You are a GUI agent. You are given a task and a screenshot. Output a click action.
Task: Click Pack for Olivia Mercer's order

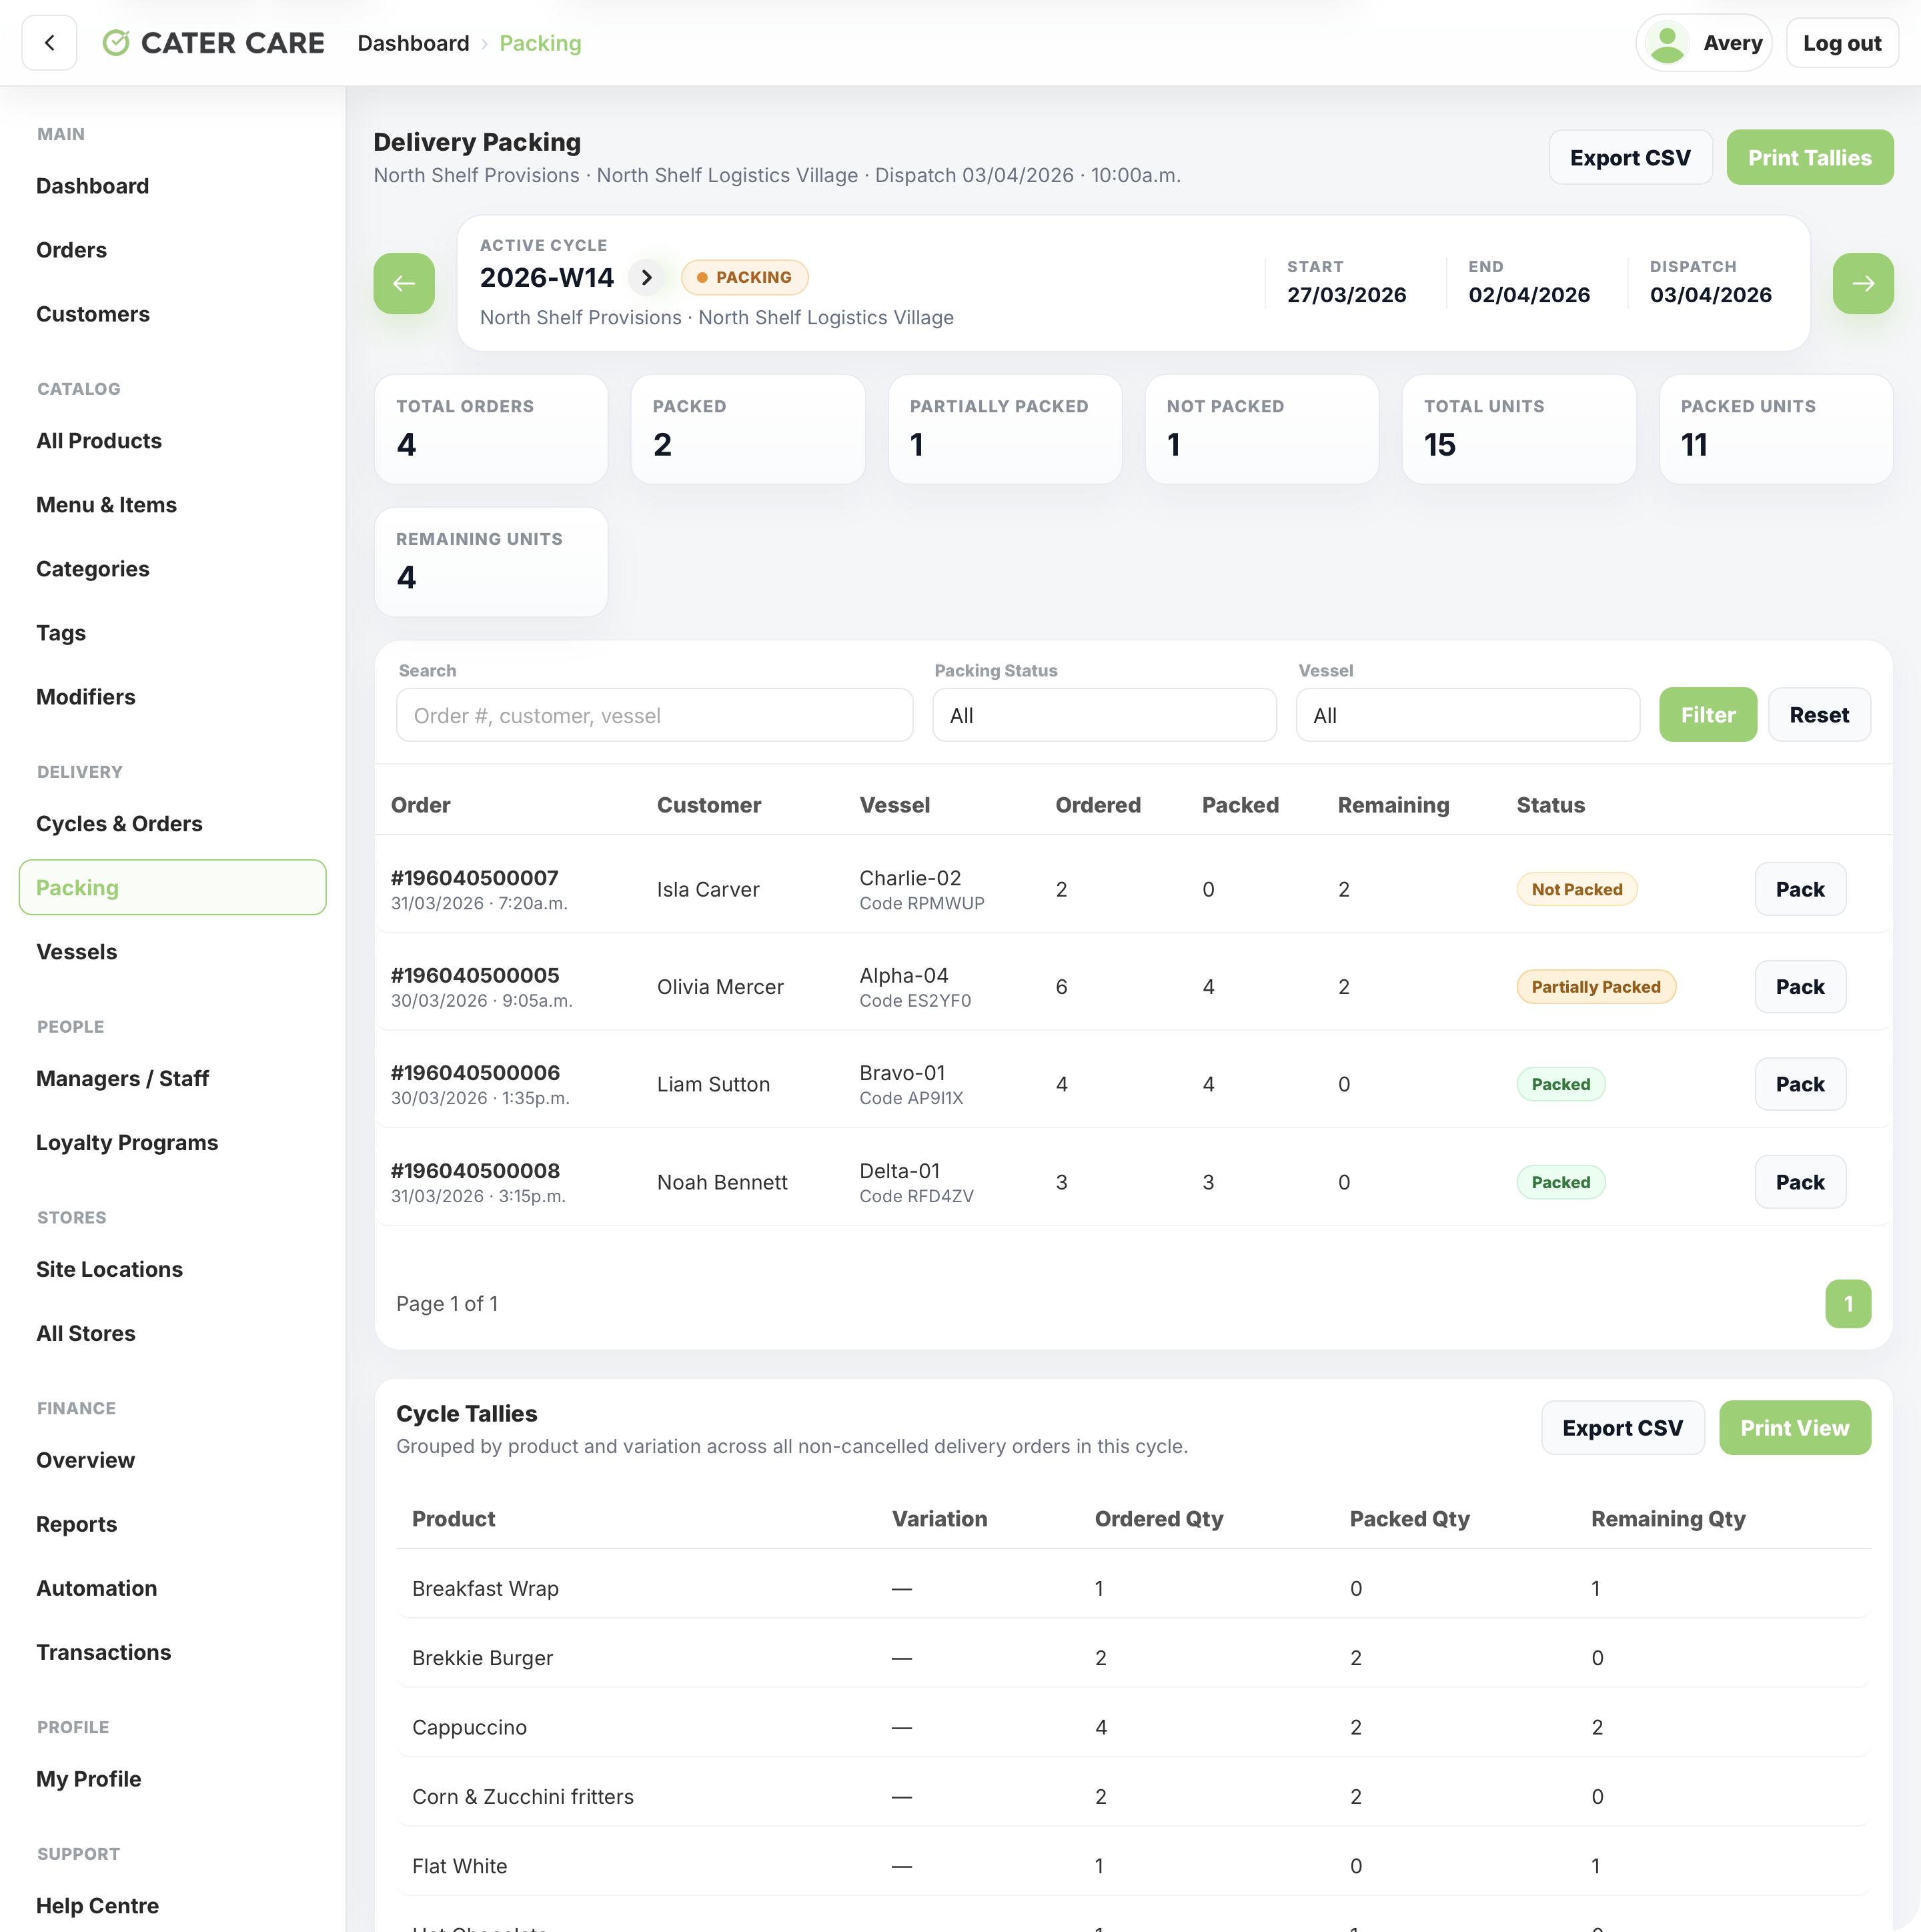click(x=1800, y=987)
